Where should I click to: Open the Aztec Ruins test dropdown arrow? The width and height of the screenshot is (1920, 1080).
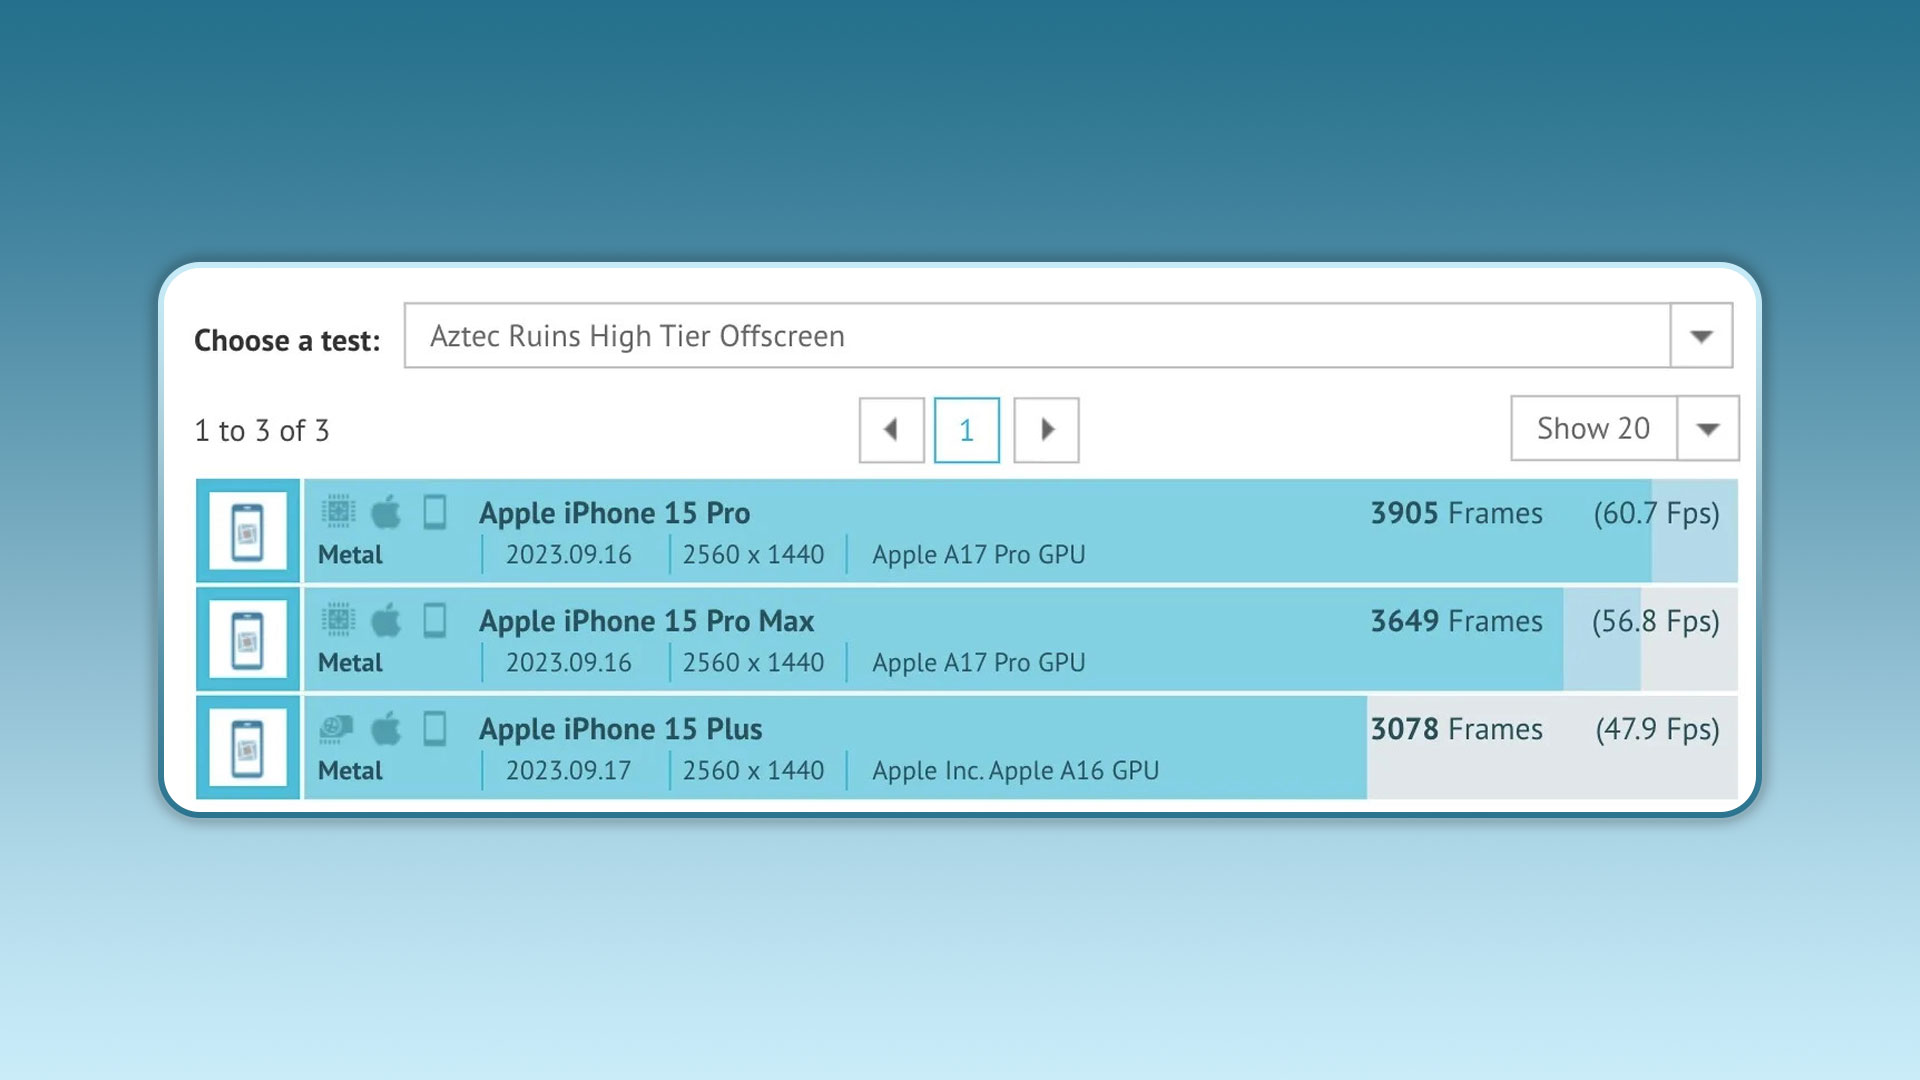coord(1701,336)
